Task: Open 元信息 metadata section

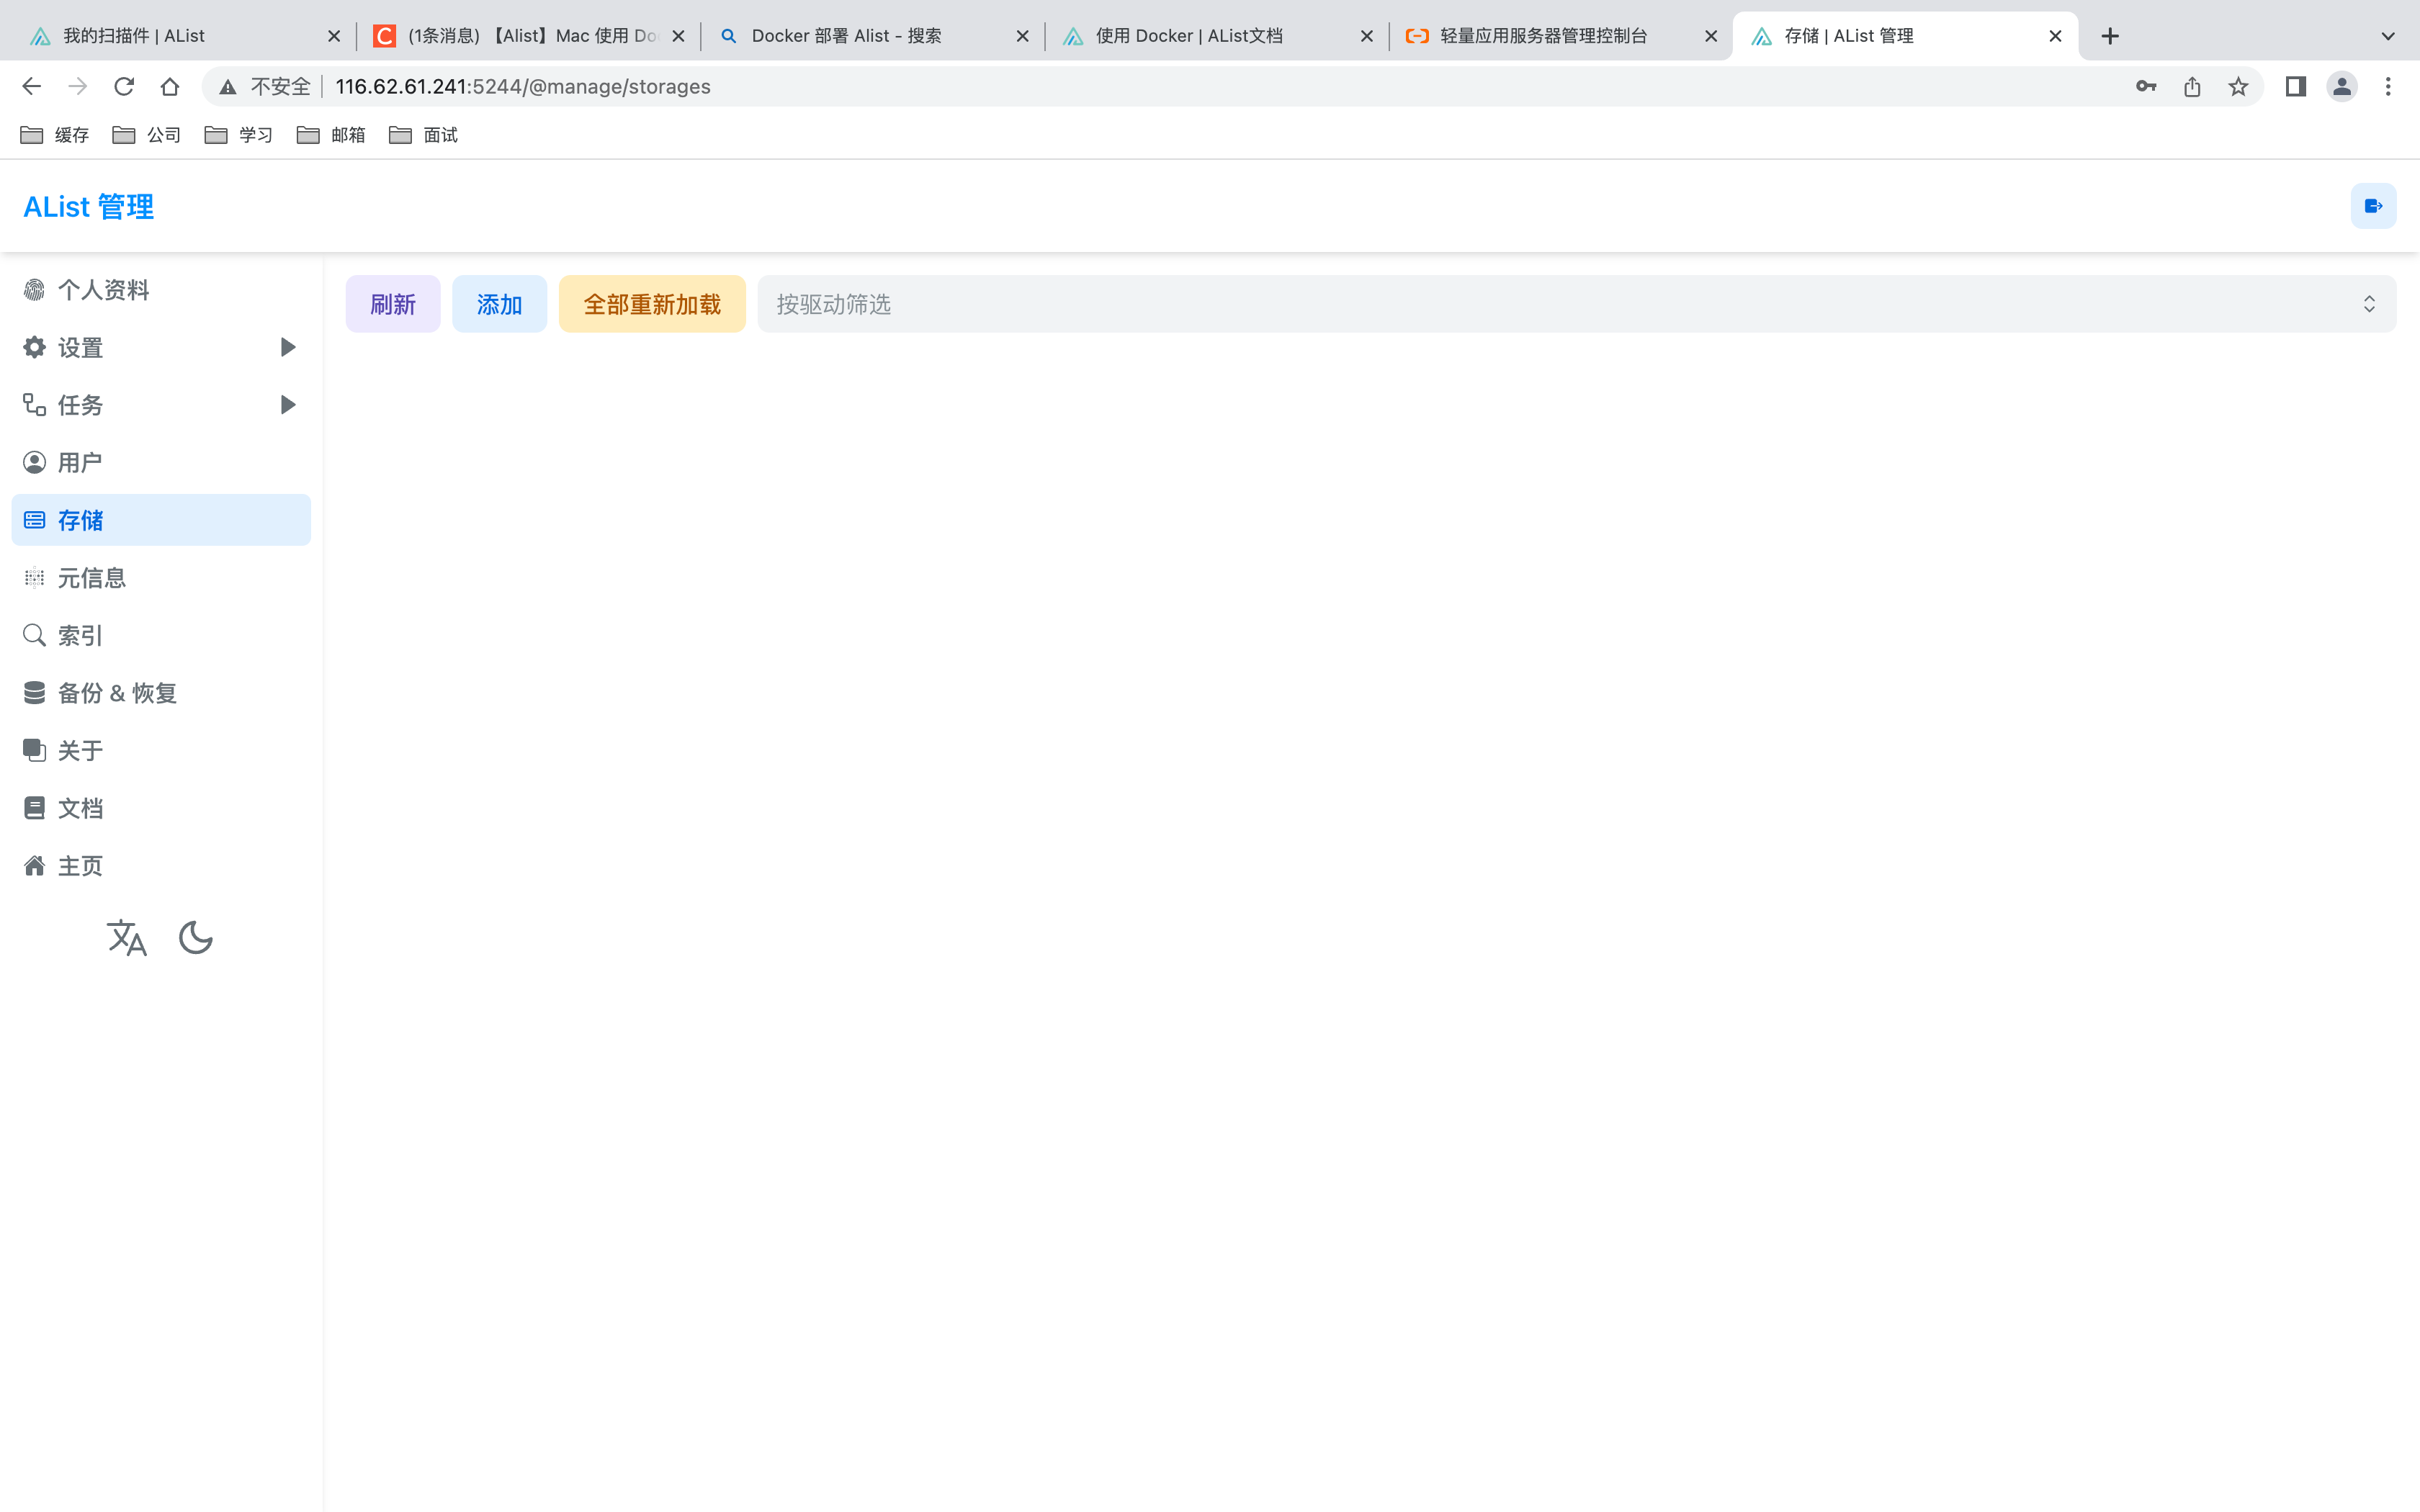Action: (x=91, y=578)
